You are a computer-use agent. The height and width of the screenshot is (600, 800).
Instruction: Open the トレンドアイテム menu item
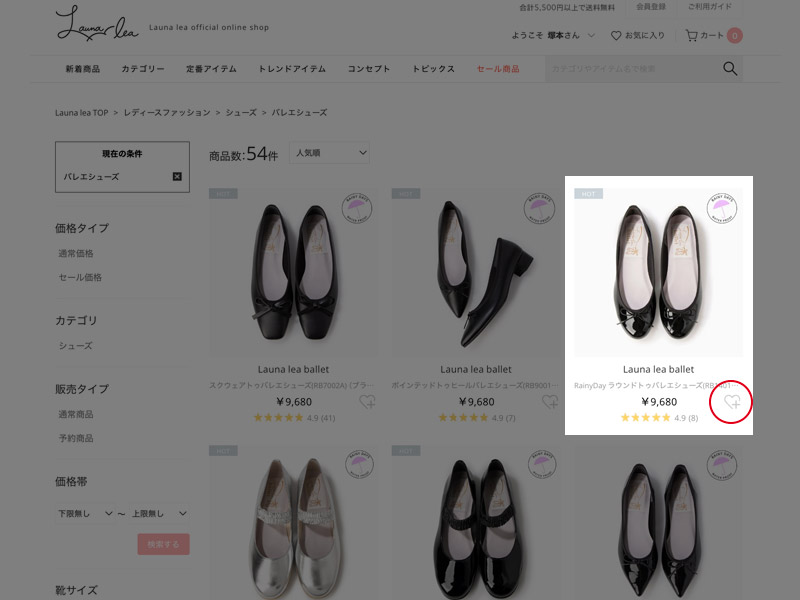click(294, 69)
